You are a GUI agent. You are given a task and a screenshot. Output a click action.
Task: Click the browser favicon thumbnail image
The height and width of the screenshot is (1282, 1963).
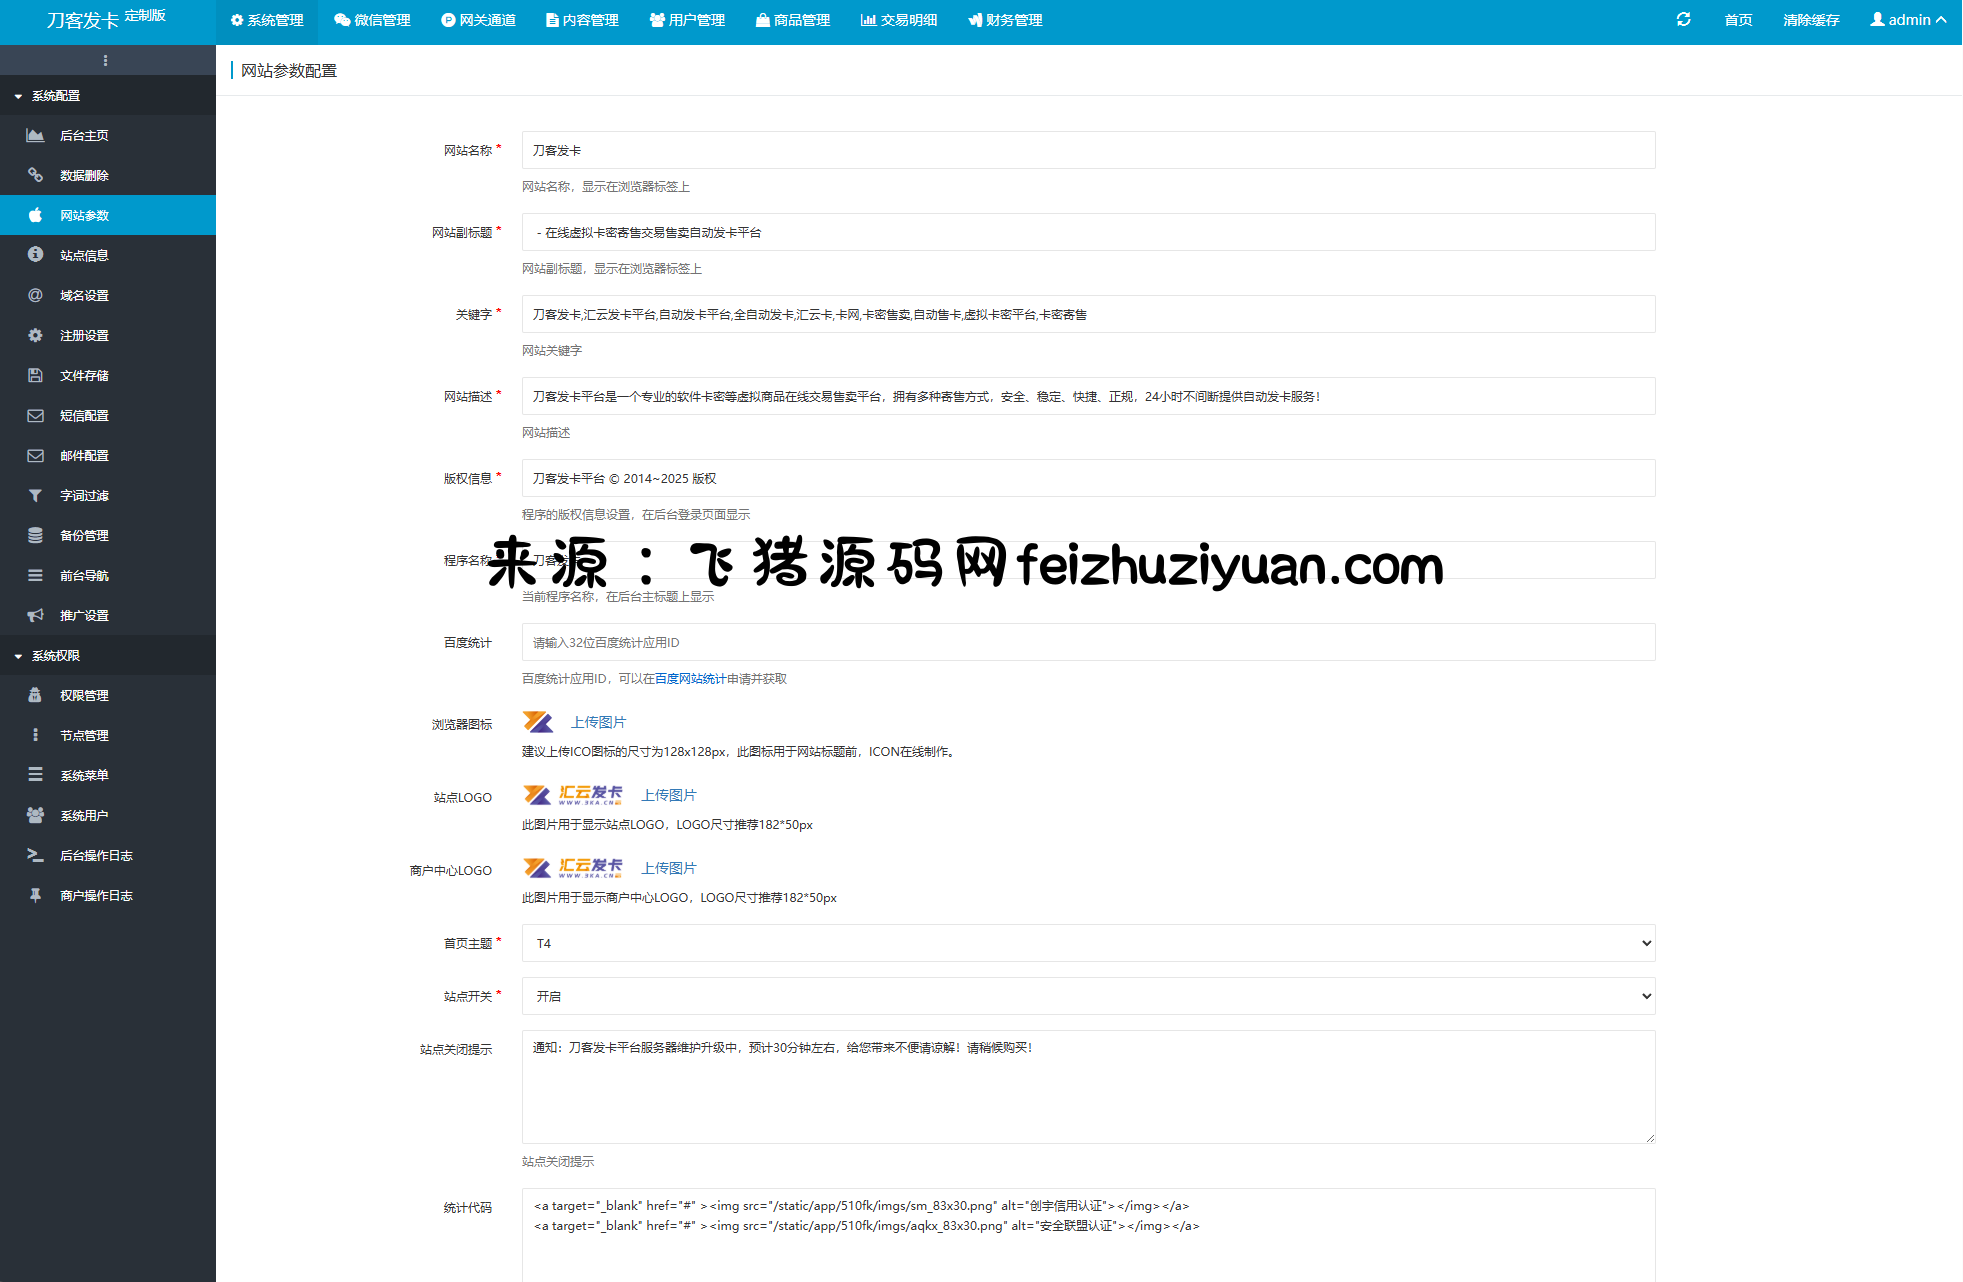pyautogui.click(x=538, y=722)
